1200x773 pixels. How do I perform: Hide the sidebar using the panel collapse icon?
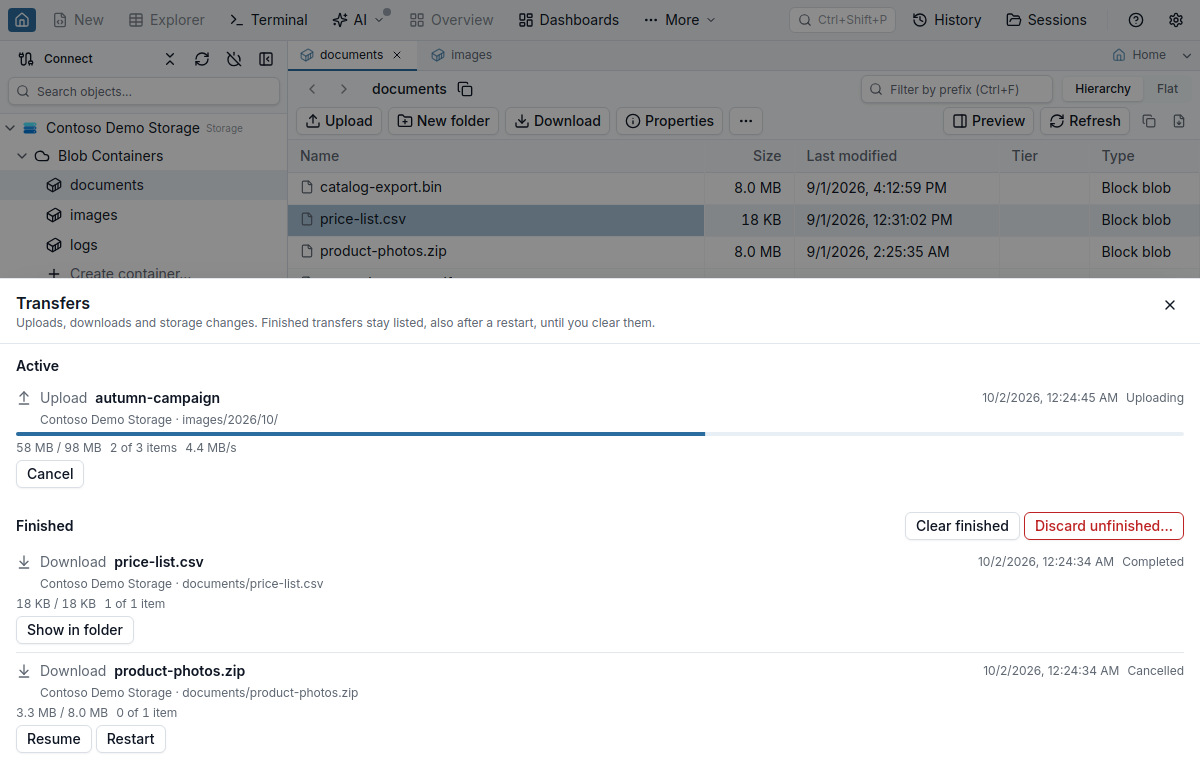click(266, 59)
